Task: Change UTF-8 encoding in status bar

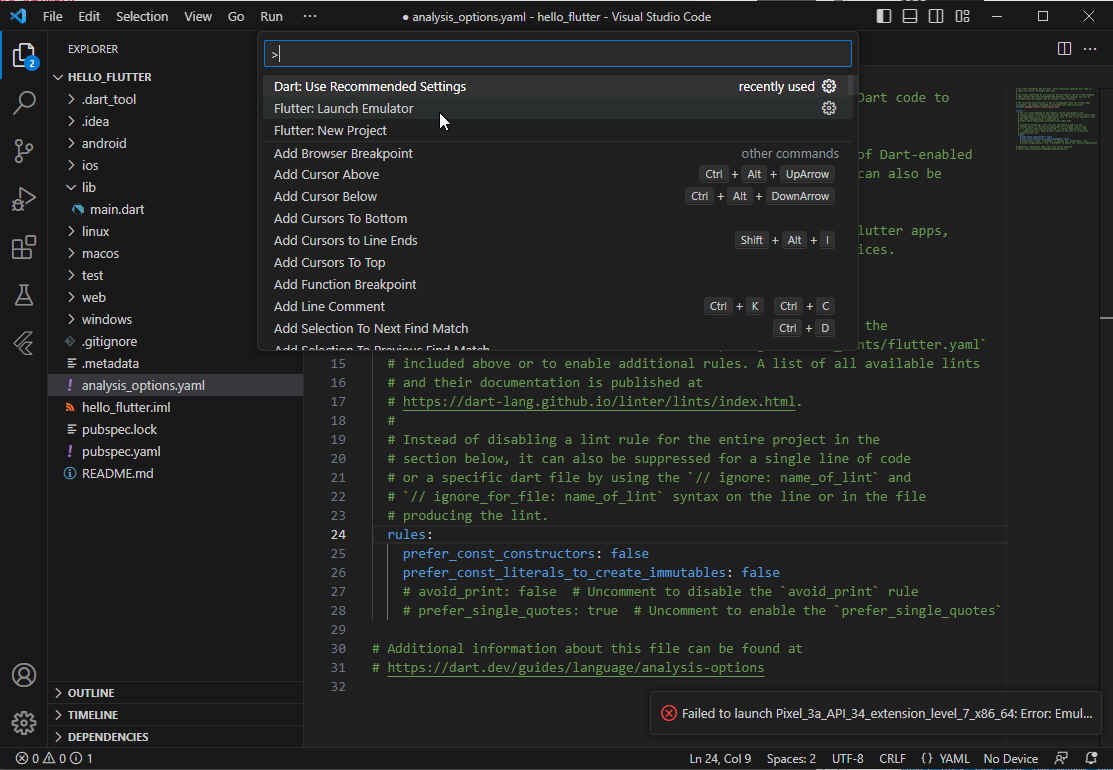Action: point(848,759)
